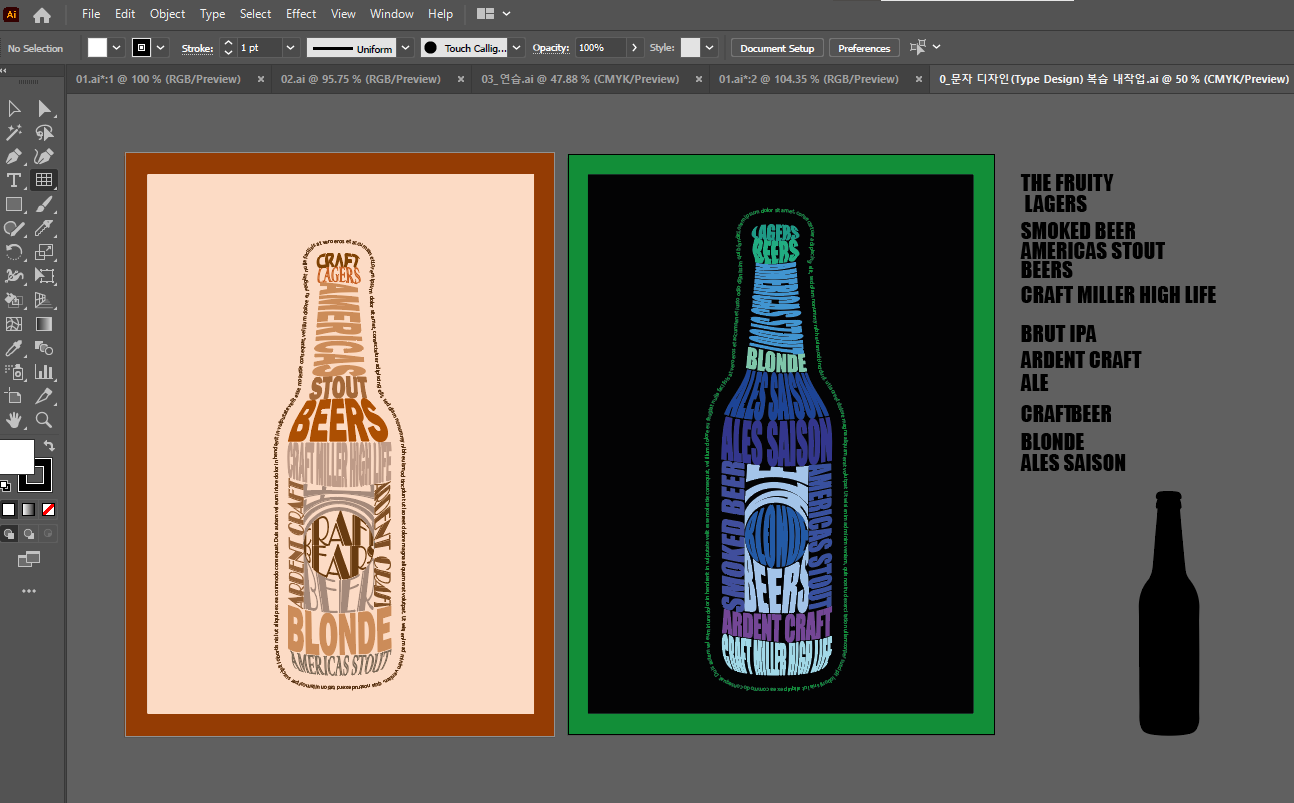Swap fill and stroke colors
Viewport: 1294px width, 803px height.
point(49,446)
